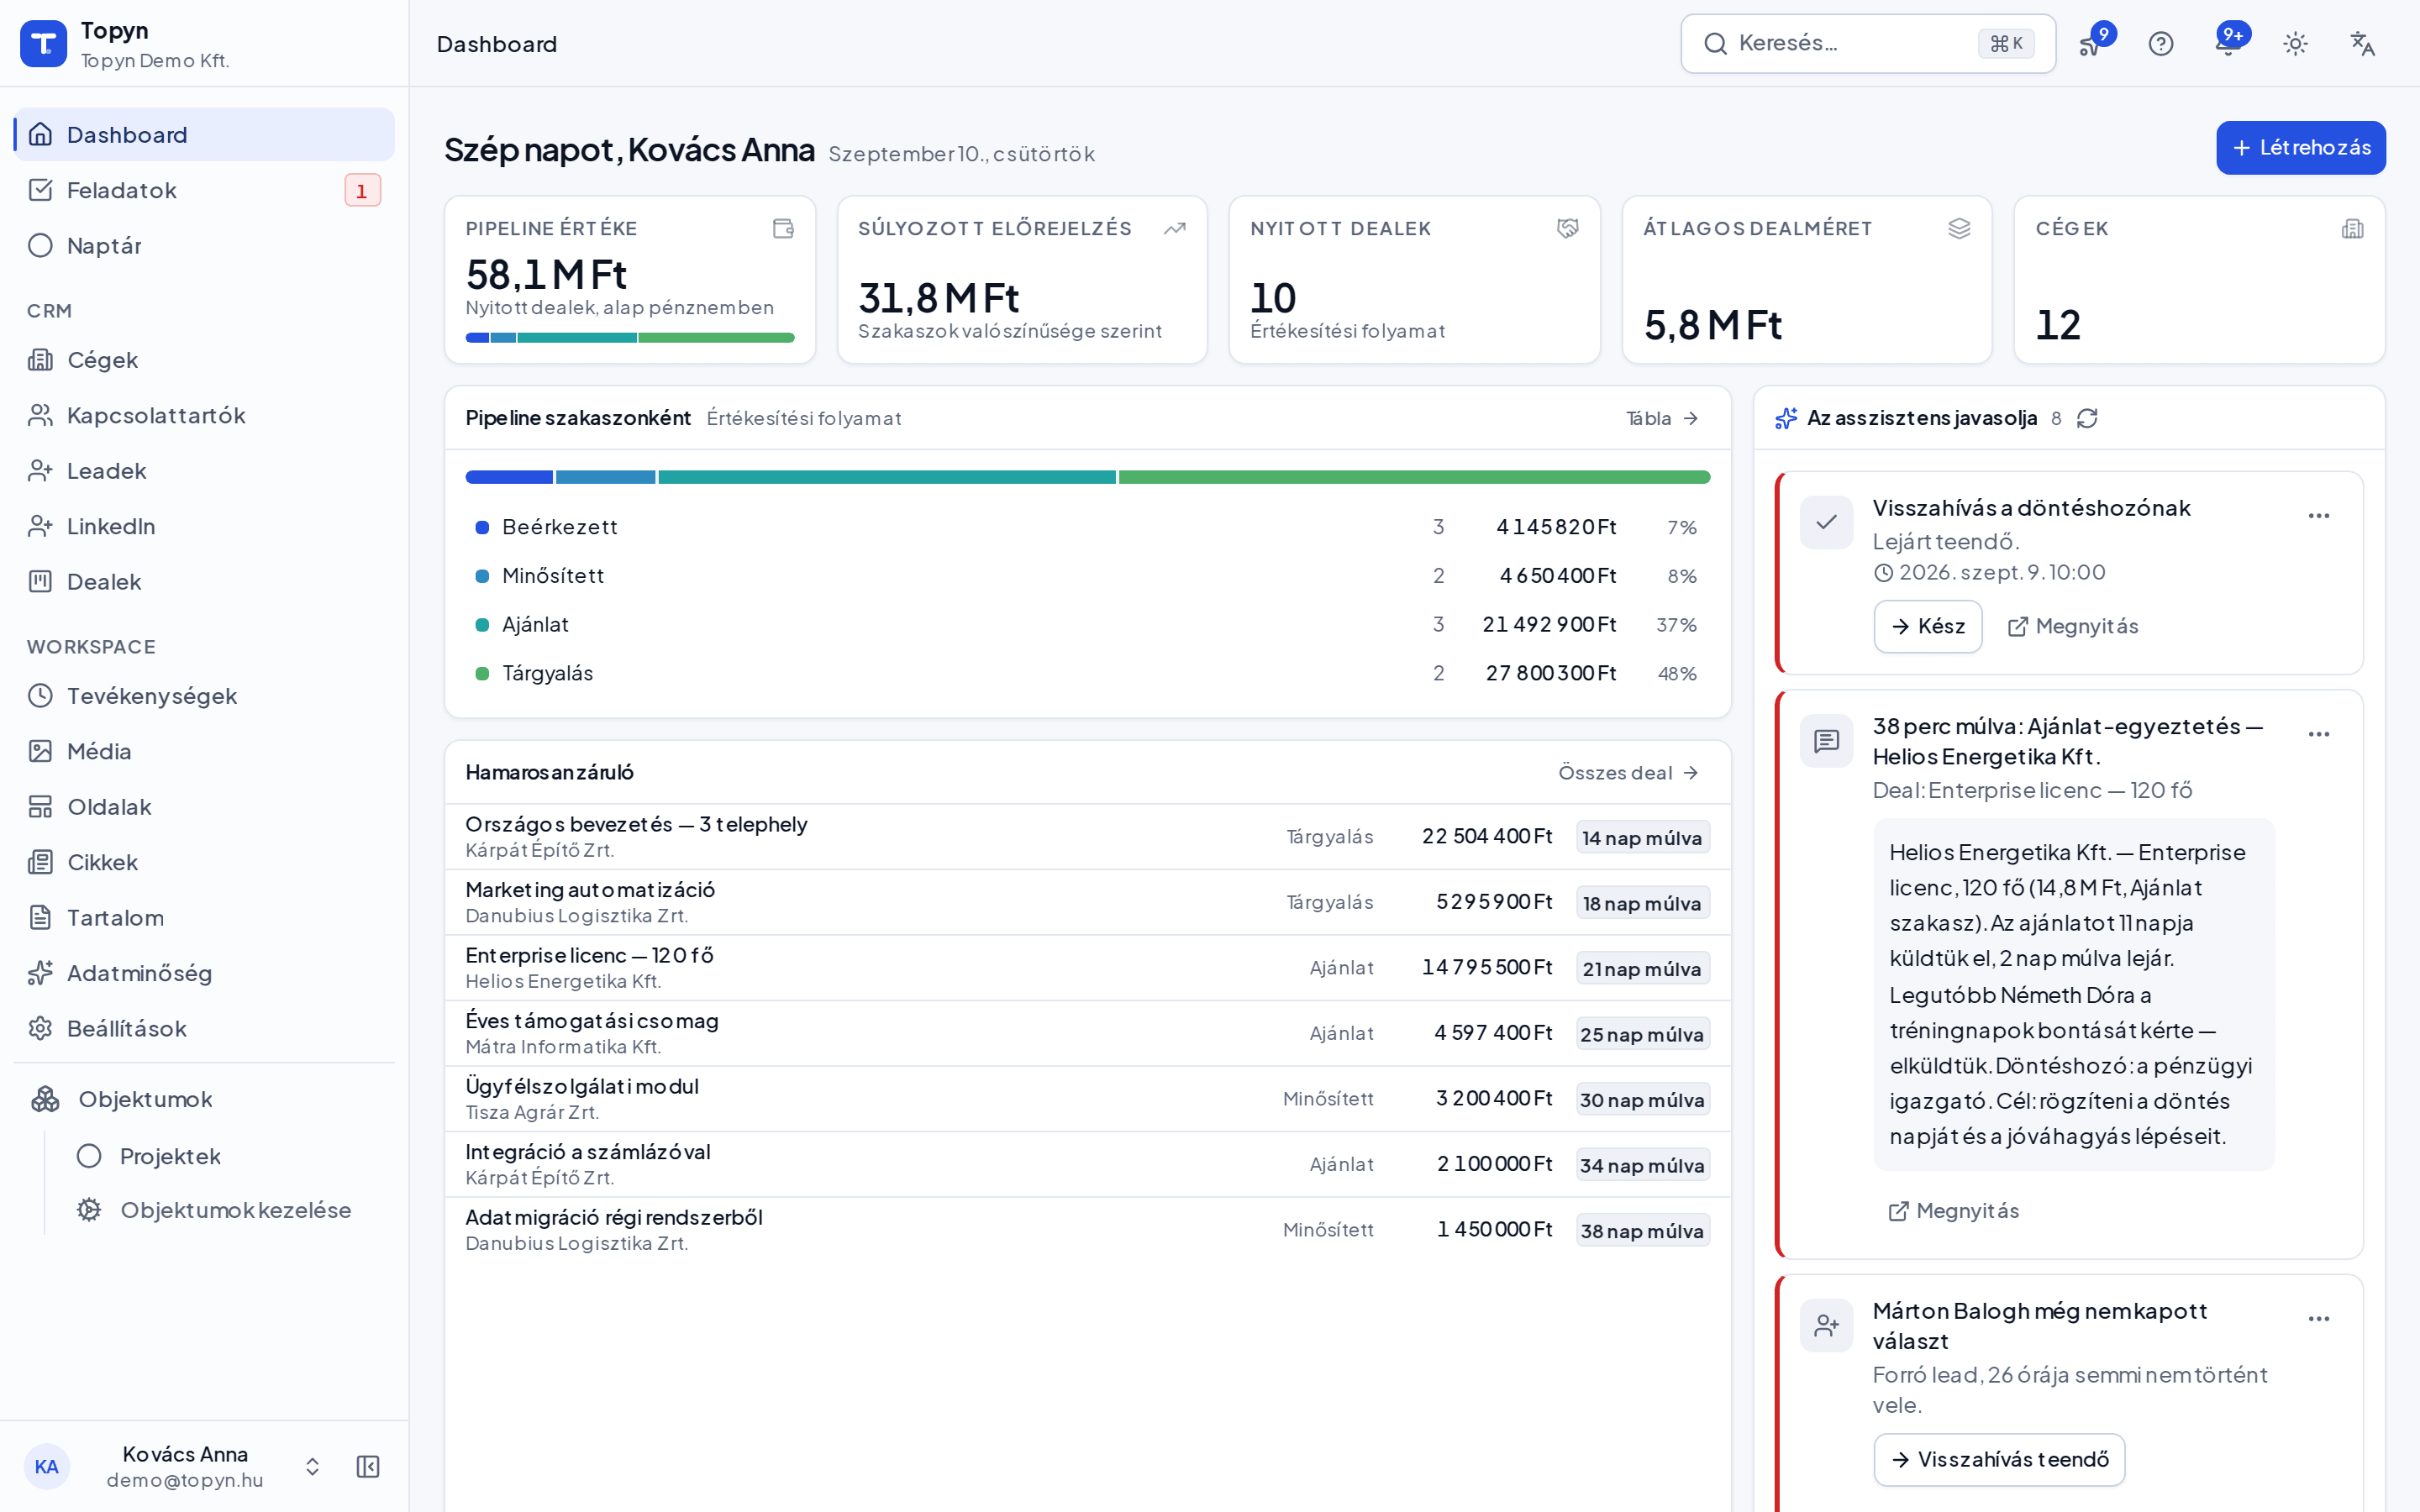This screenshot has width=2420, height=1512.
Task: Click the handshake icon on Nyitott dealek card
Action: [1568, 229]
